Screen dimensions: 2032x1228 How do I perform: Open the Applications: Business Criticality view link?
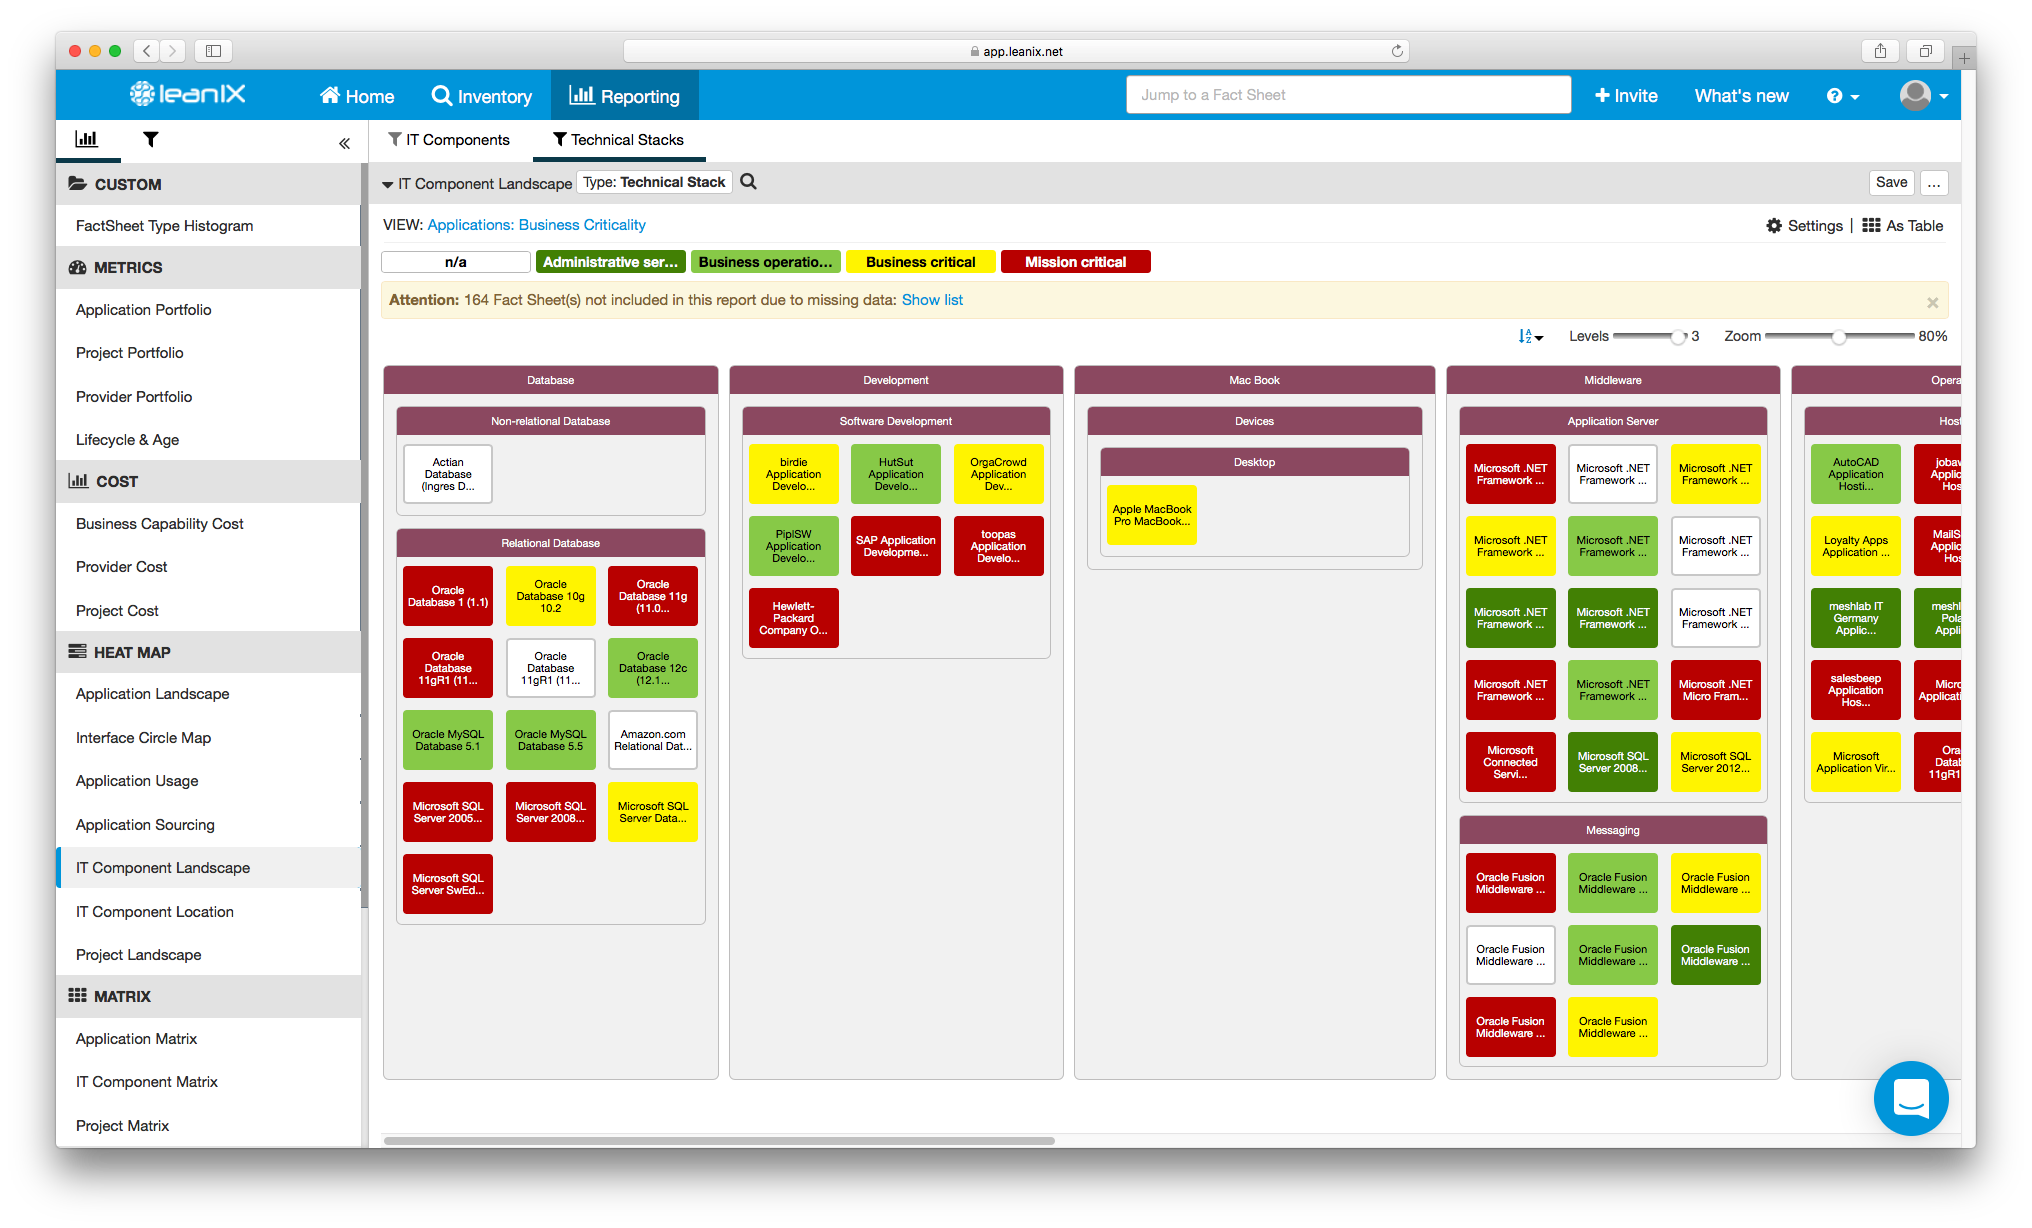point(536,225)
